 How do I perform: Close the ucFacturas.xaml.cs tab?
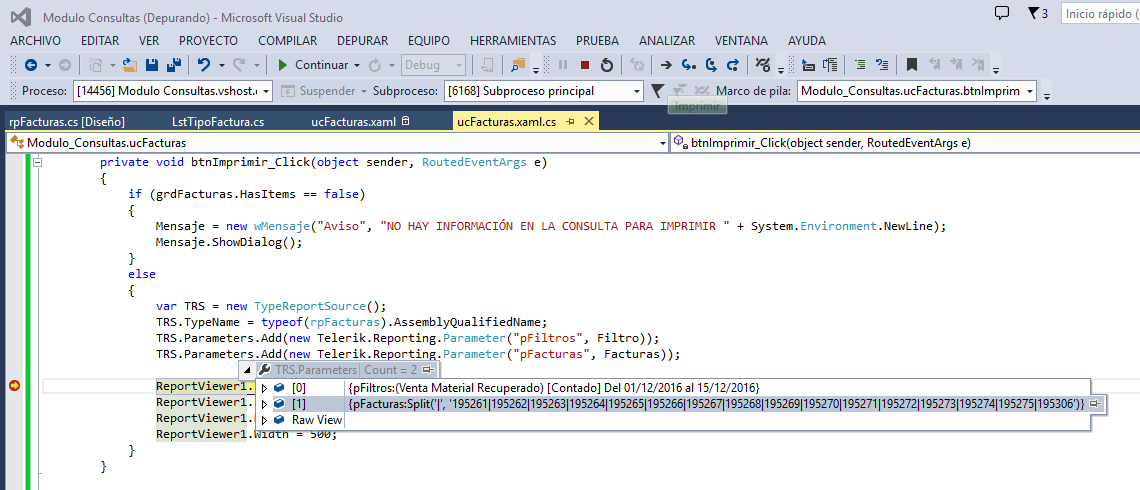click(x=588, y=122)
